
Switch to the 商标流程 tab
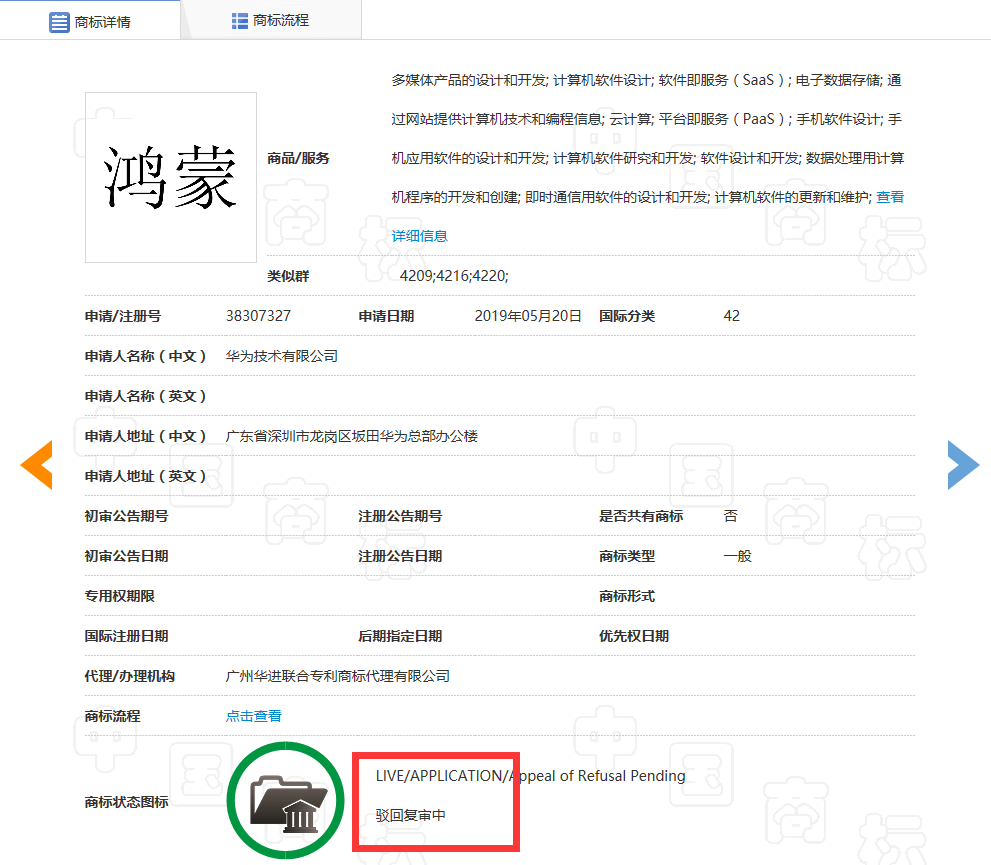[x=271, y=21]
